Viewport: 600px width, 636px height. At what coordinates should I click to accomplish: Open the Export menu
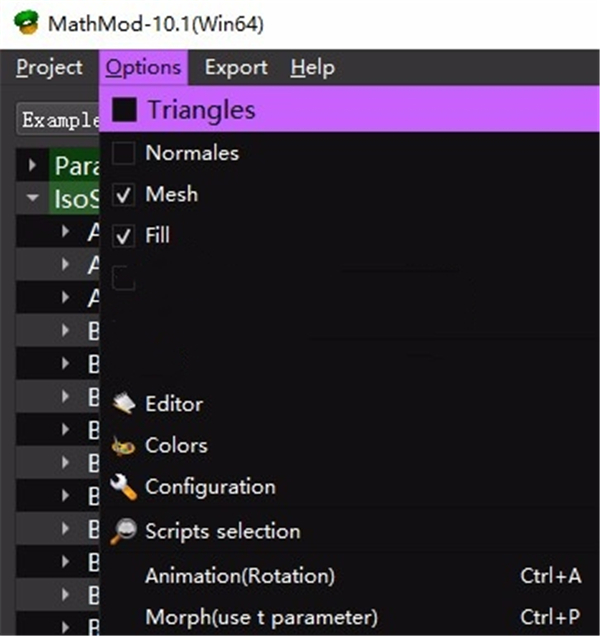click(236, 68)
